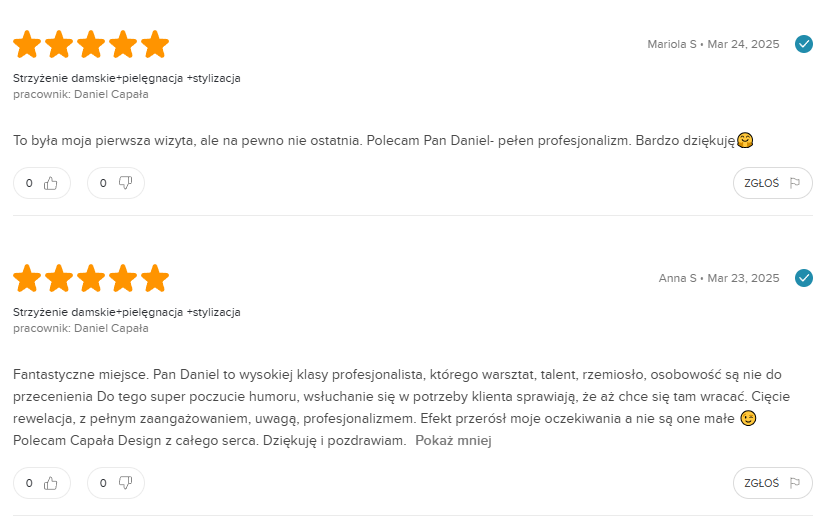Collapse Anna's review with Pokaż mniej
This screenshot has width=831, height=531.
[454, 440]
